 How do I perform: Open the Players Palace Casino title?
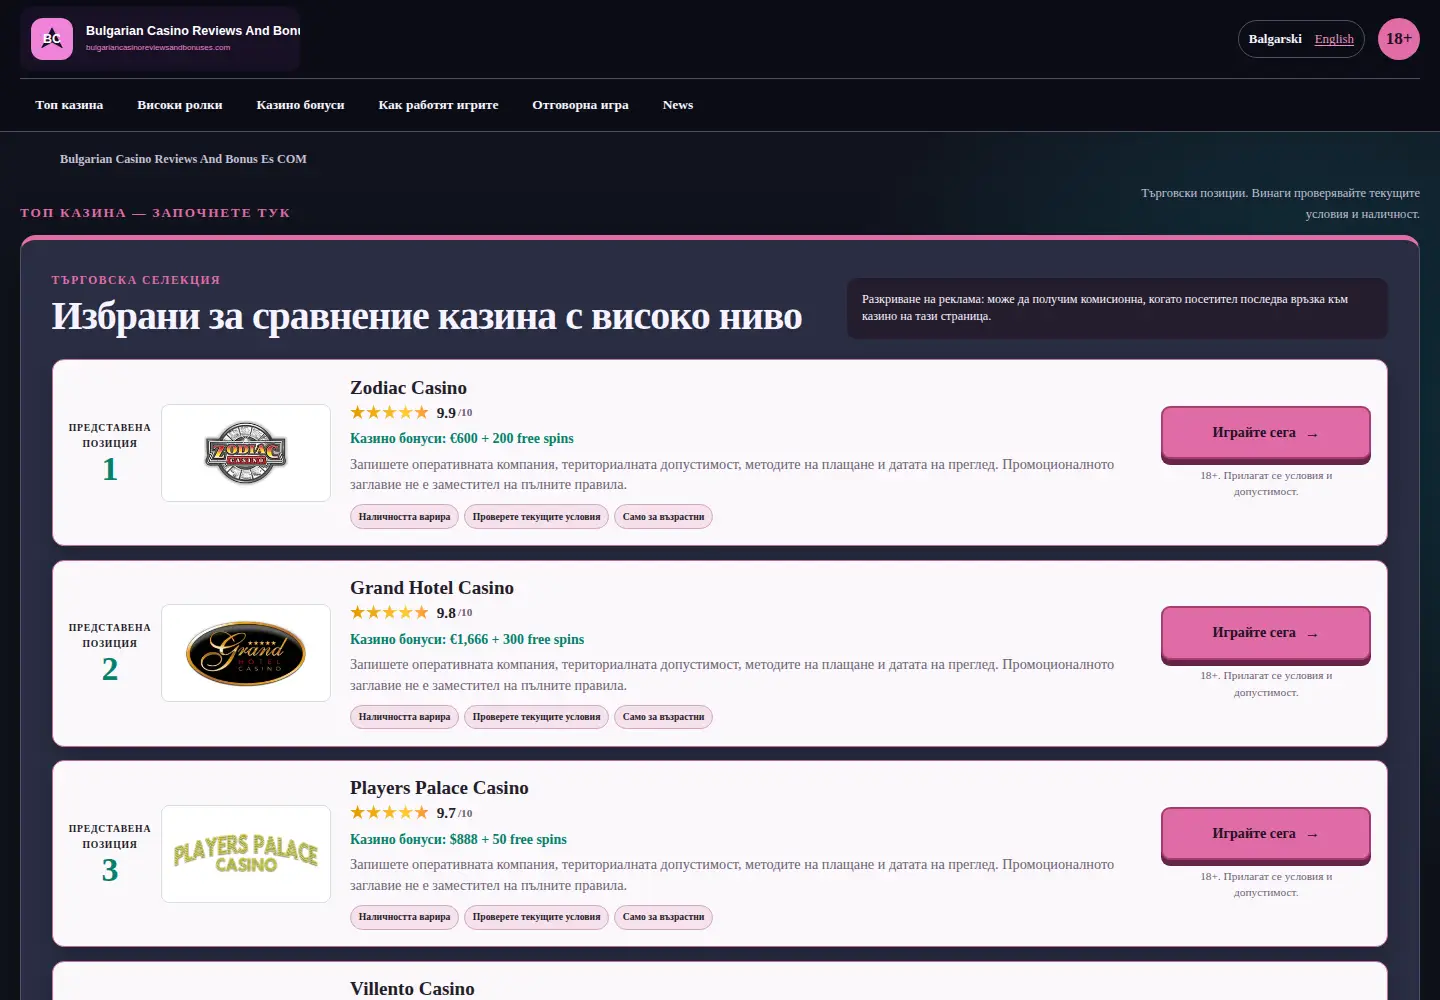439,788
